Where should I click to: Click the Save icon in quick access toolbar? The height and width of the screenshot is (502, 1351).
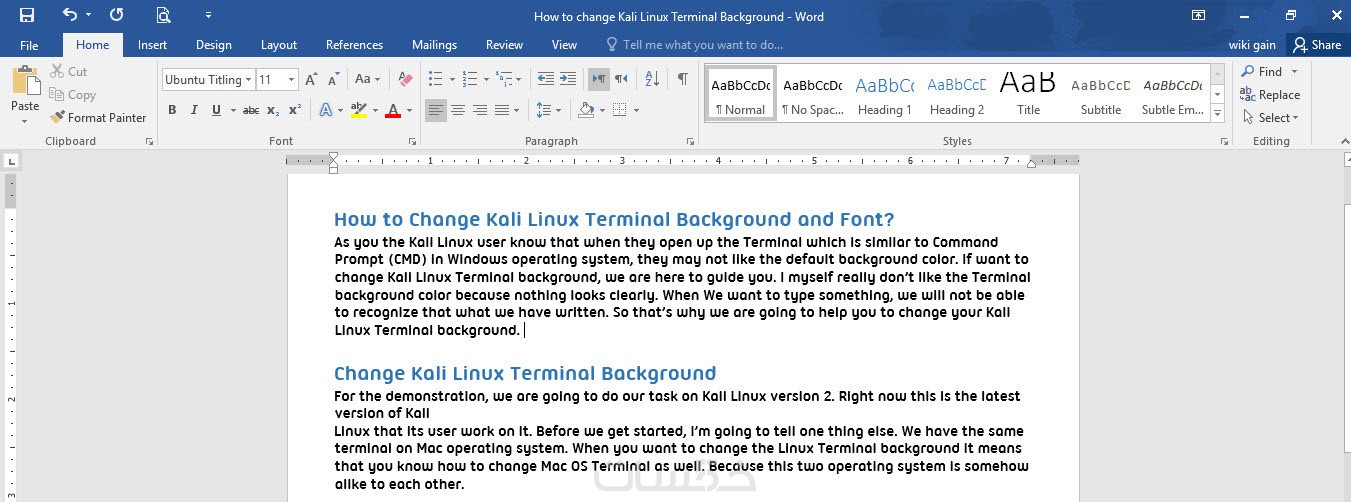pos(27,15)
